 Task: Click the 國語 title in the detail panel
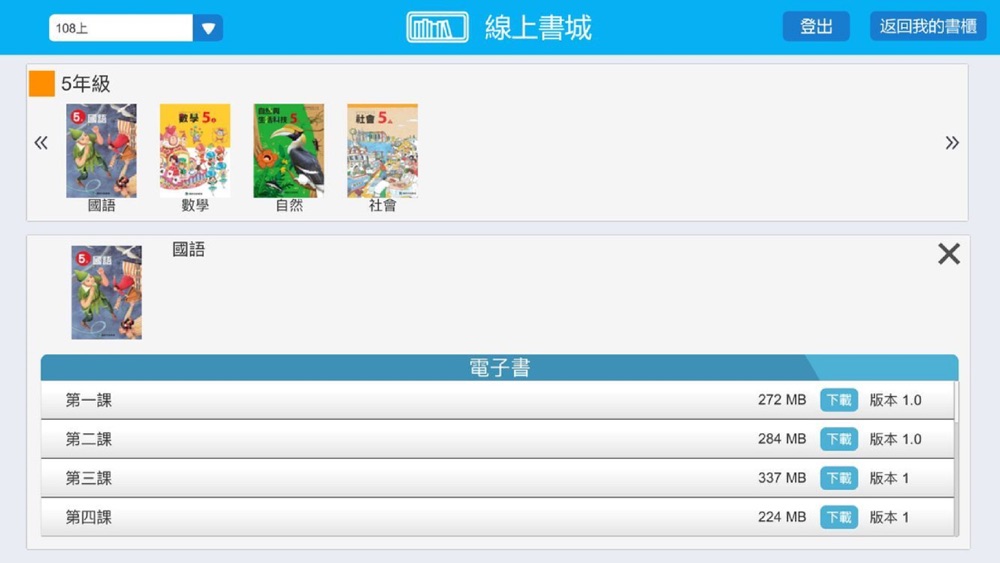click(189, 249)
